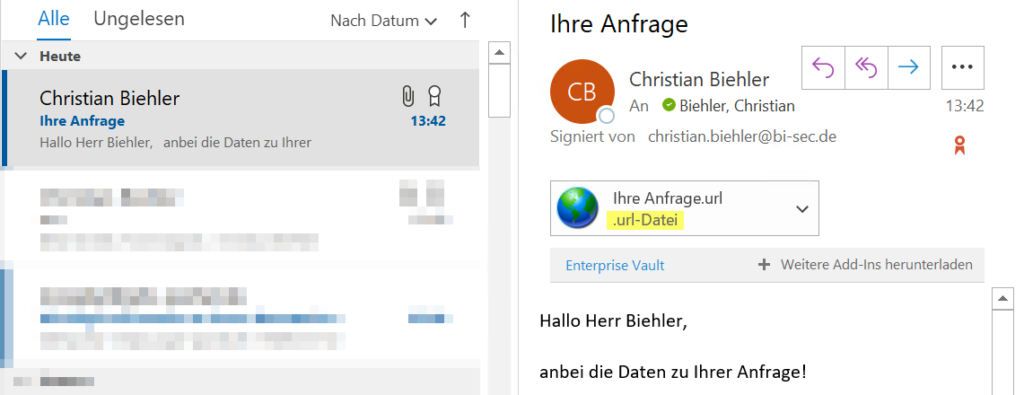Open the attachment dropdown arrow for Ihre Anfrage.url
This screenshot has height=395, width=1024.
pos(802,209)
